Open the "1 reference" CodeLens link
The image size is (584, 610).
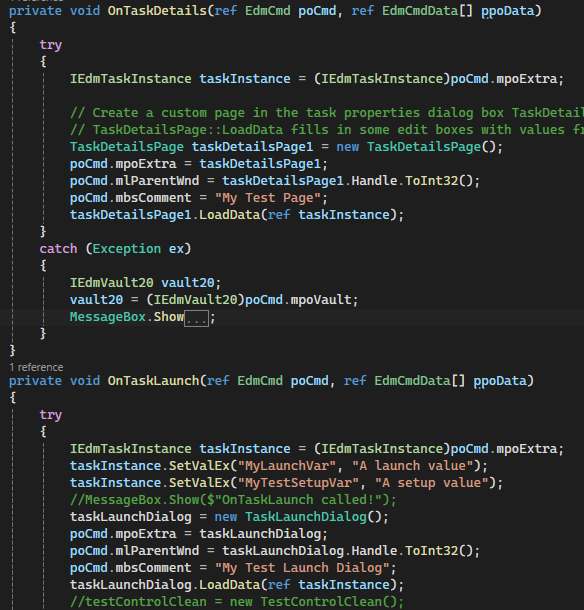(36, 367)
